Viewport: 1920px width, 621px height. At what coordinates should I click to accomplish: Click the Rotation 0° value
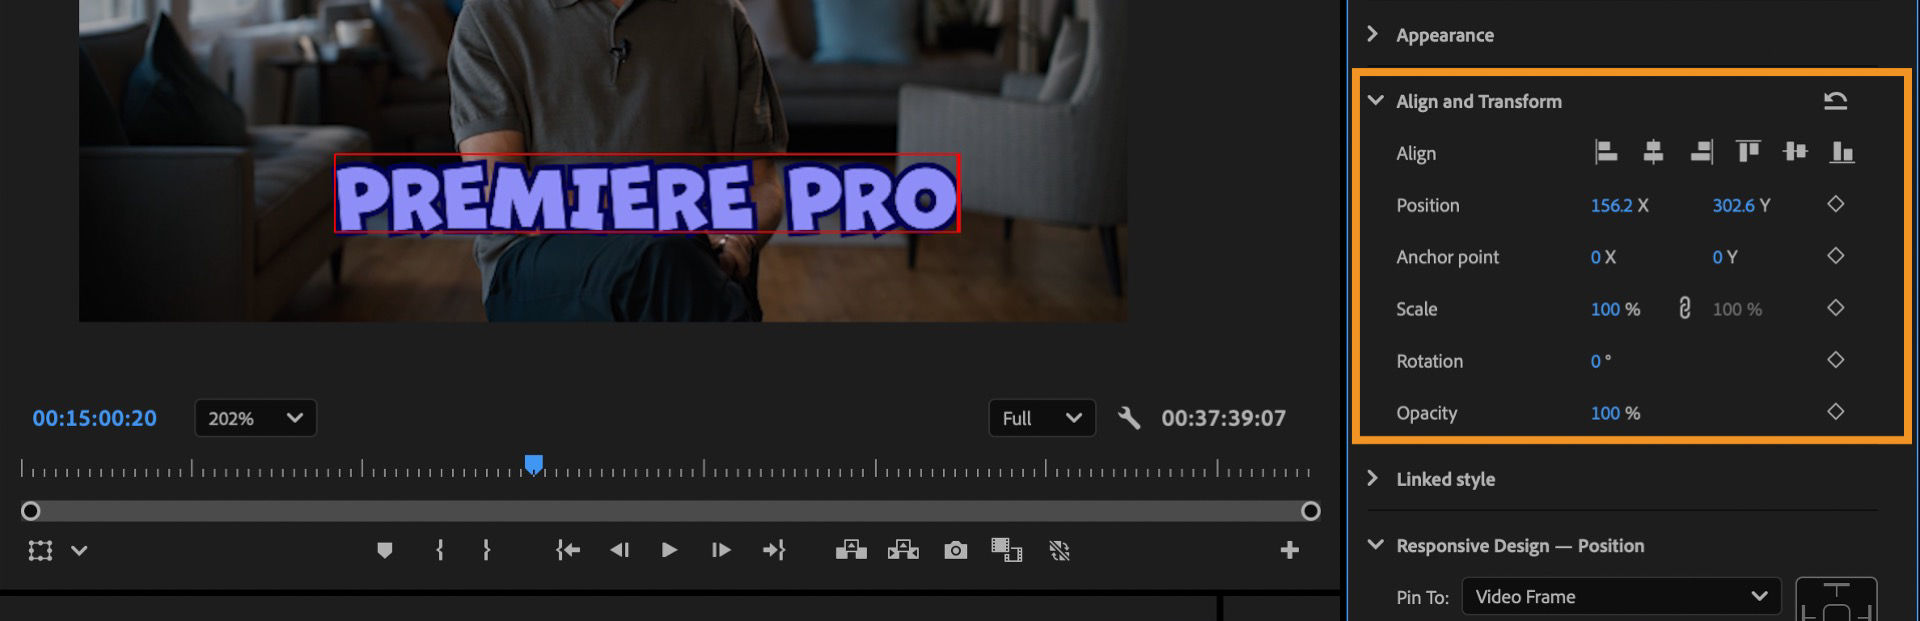click(1595, 361)
